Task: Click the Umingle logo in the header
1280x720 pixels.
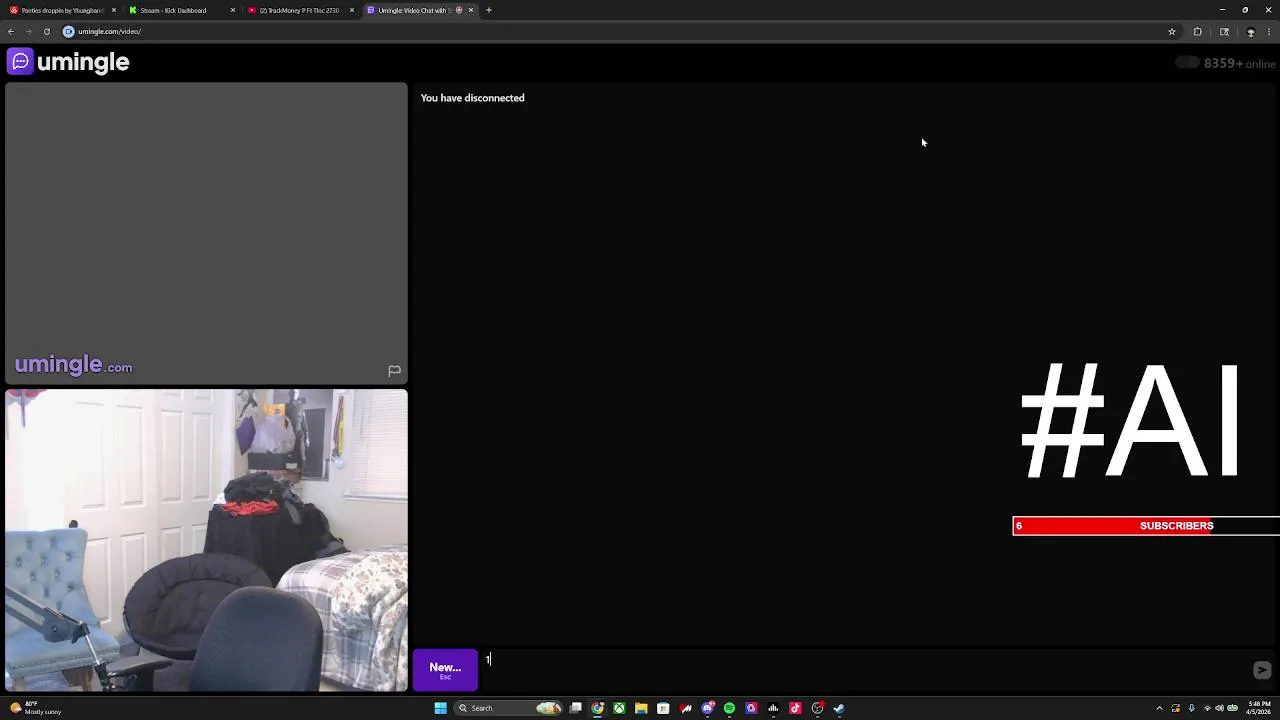Action: [68, 62]
